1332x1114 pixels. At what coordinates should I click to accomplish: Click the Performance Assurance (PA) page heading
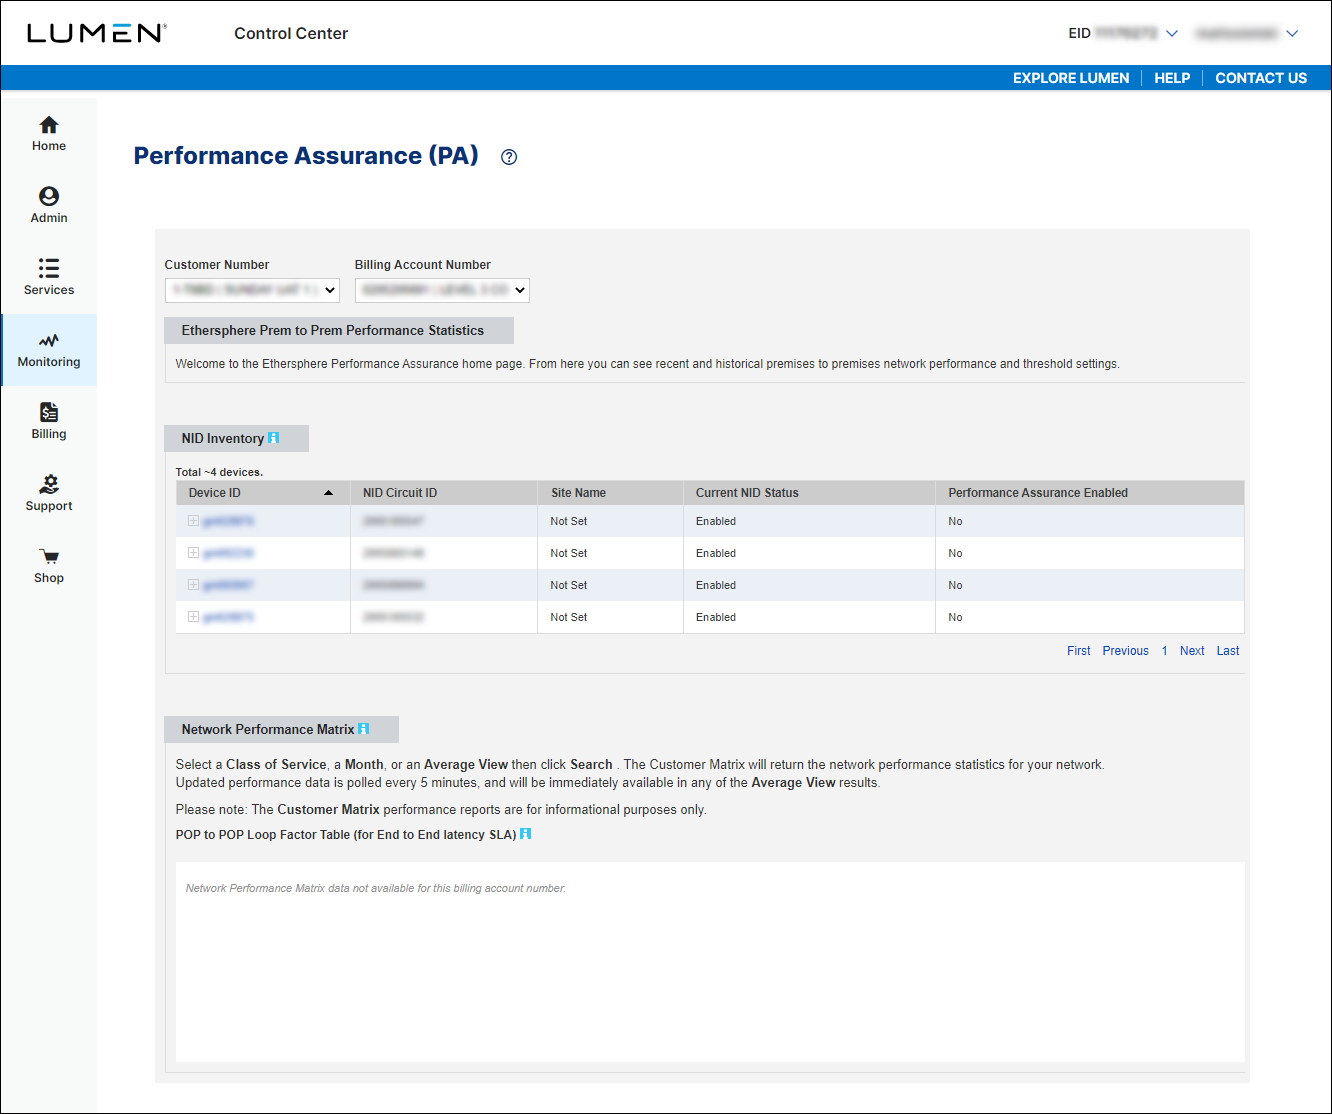(x=306, y=156)
